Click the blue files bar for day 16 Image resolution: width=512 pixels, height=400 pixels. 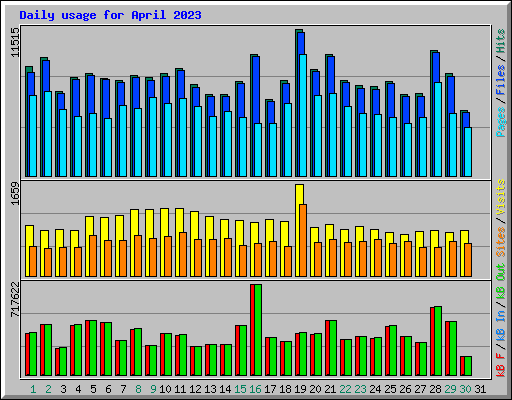tap(256, 89)
